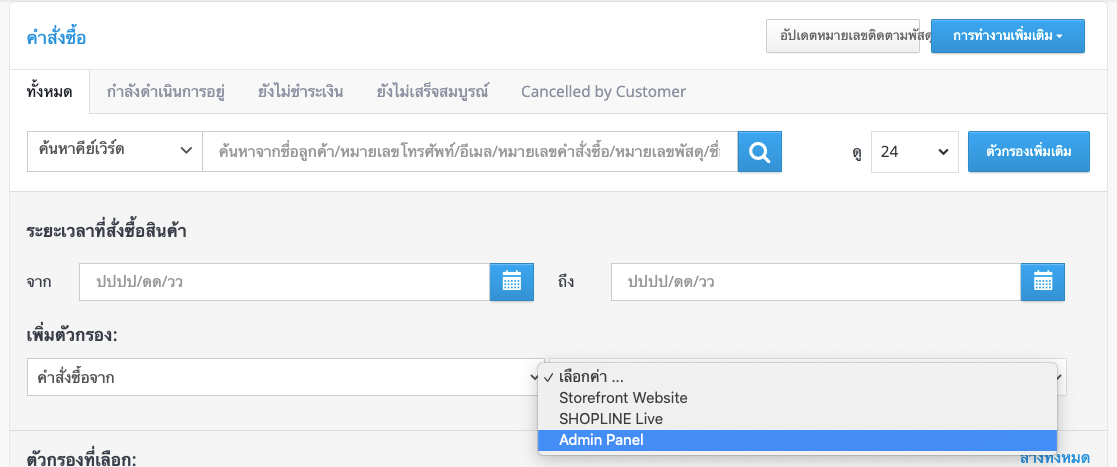Select 'SHOPLINE Live' in the dropdown list
The width and height of the screenshot is (1117, 467).
pos(797,419)
